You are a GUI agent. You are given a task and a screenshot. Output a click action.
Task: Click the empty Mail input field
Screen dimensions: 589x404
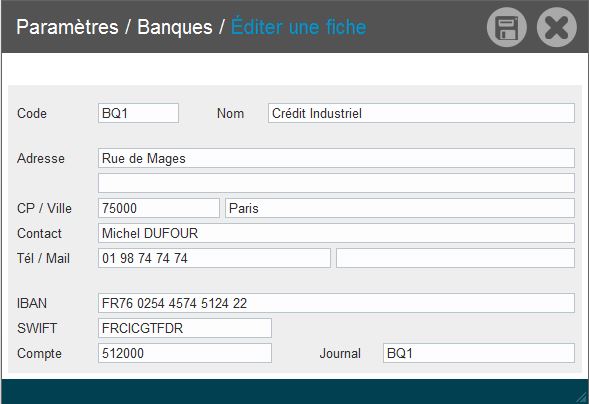pos(455,258)
